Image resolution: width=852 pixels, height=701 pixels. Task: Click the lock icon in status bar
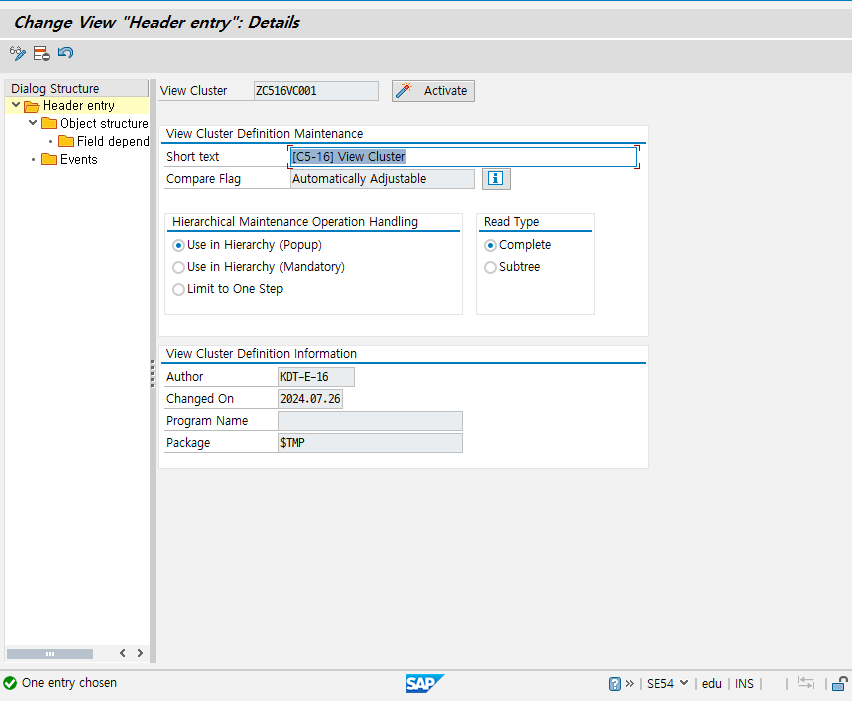tap(840, 684)
